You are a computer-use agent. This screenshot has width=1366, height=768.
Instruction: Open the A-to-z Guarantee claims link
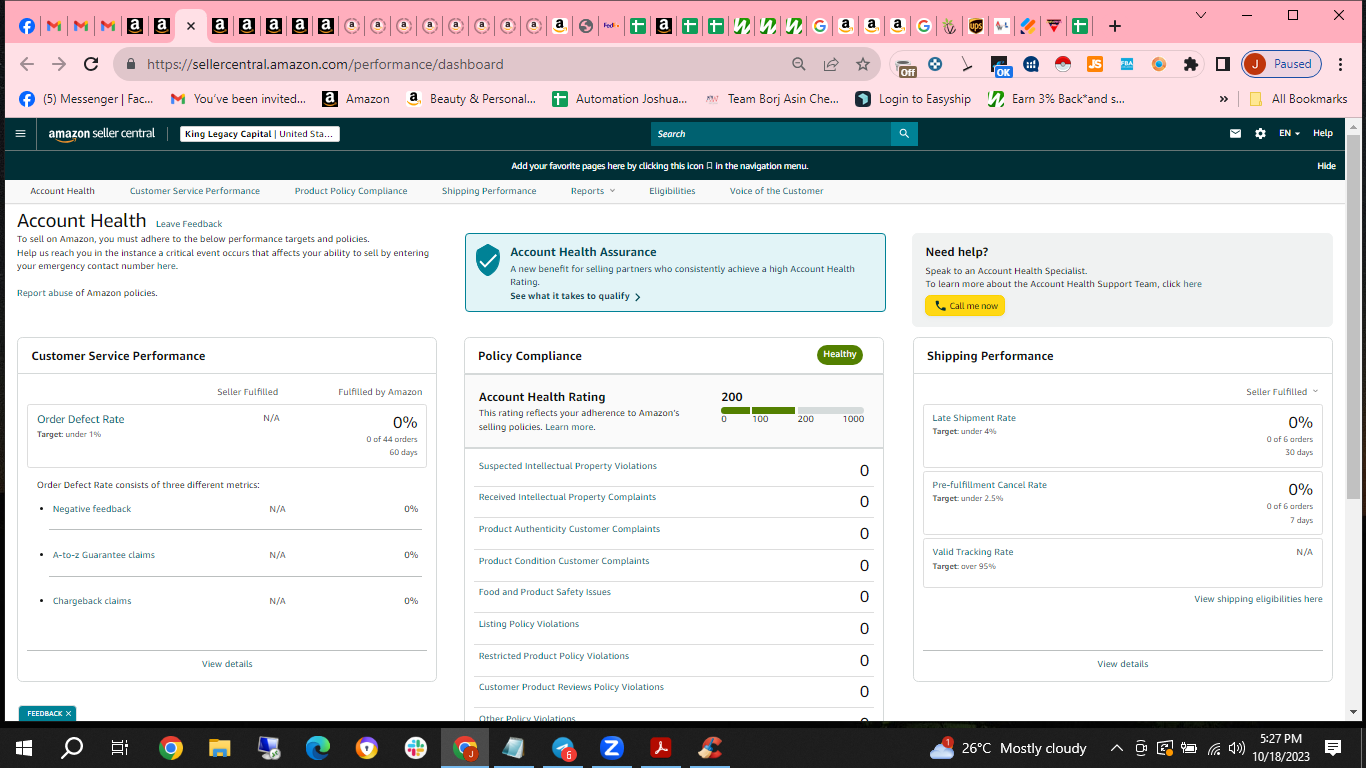point(104,555)
